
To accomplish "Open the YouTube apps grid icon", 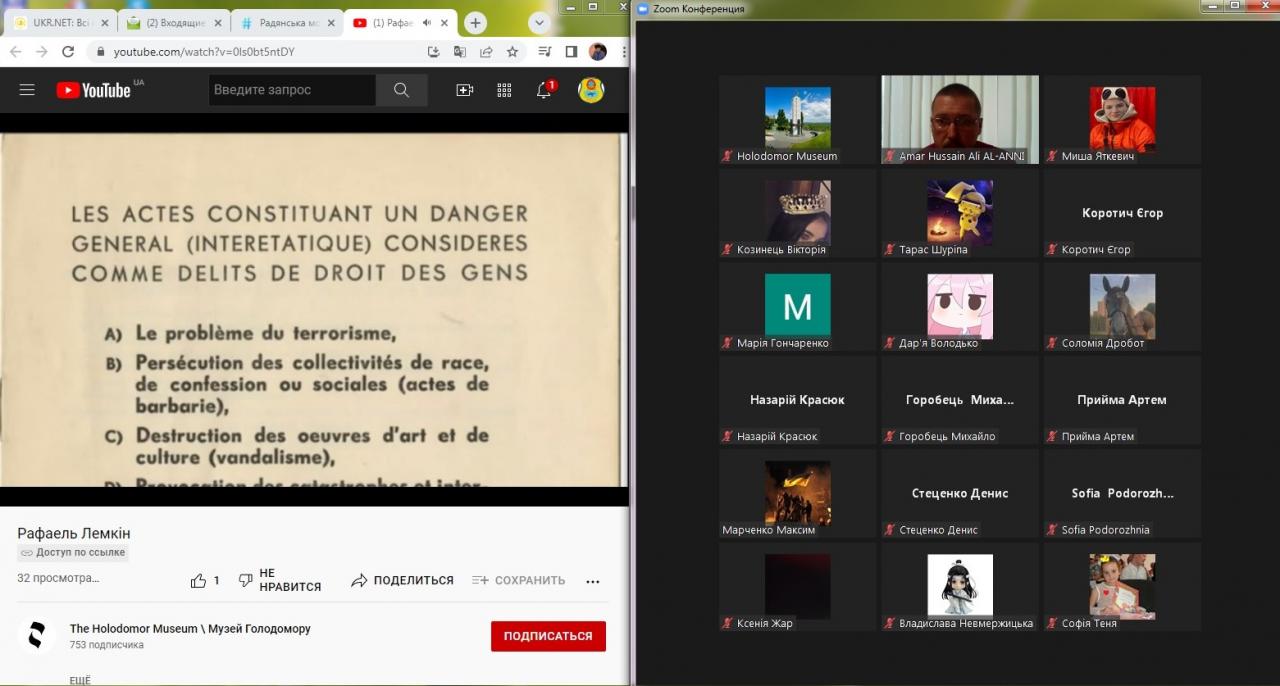I will click(x=504, y=90).
